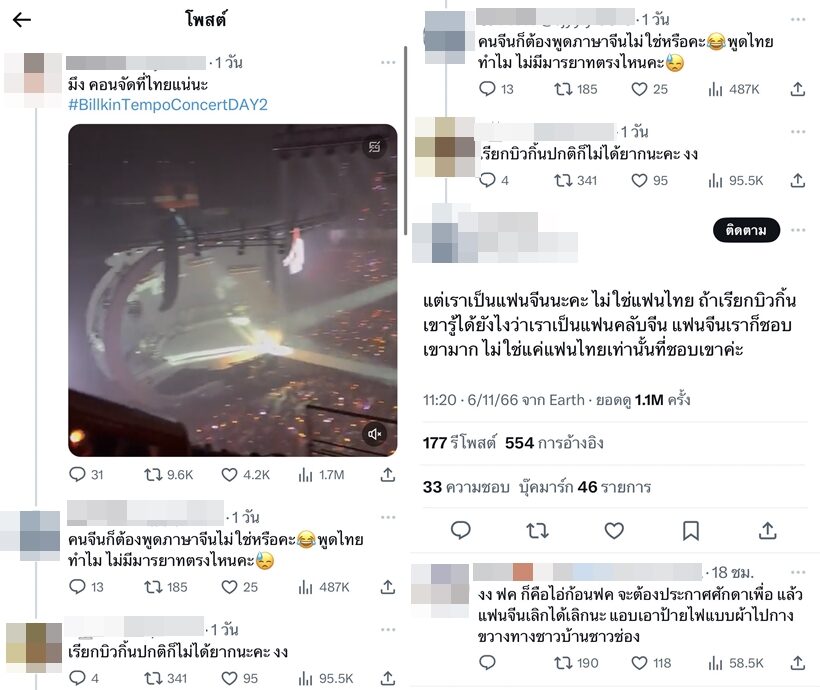
Task: Bookmark the focused tweet
Action: [x=691, y=530]
